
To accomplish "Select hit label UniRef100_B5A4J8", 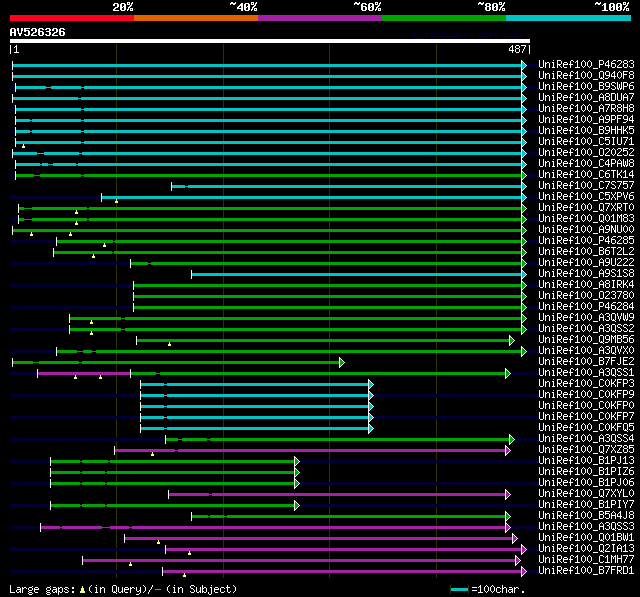I will 586,516.
